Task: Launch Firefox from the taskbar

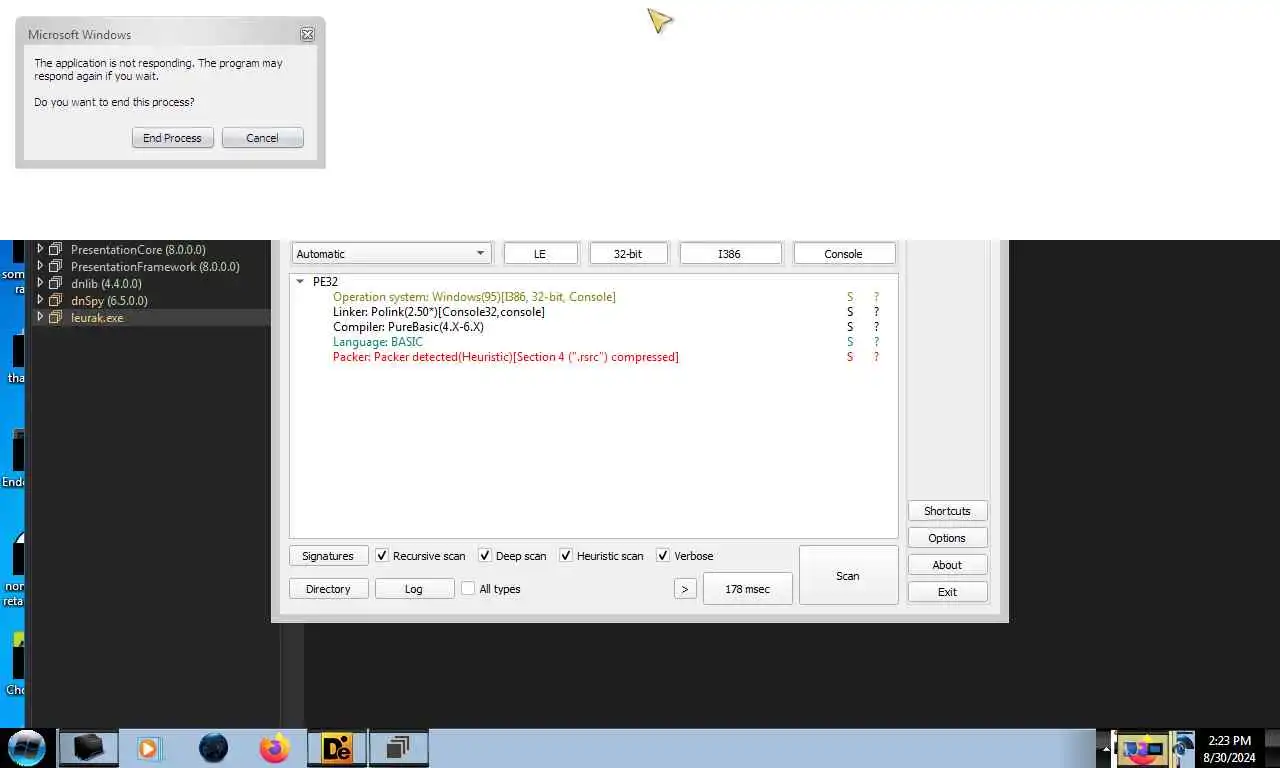Action: click(274, 748)
